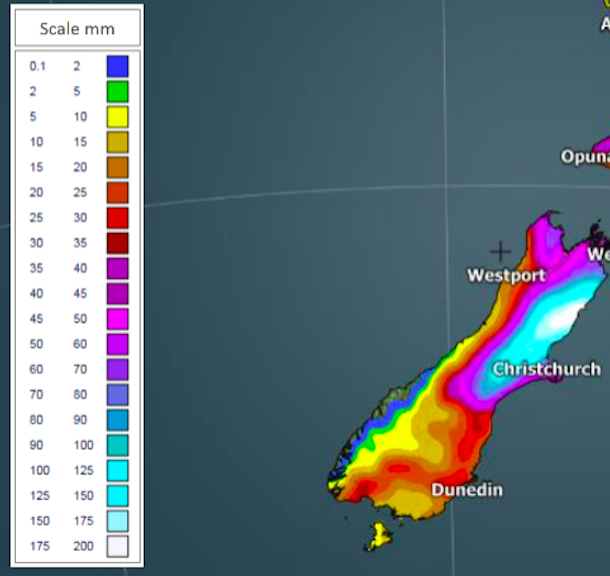Select the purple 60–70 mm swatch
The width and height of the screenshot is (610, 576).
pos(117,369)
